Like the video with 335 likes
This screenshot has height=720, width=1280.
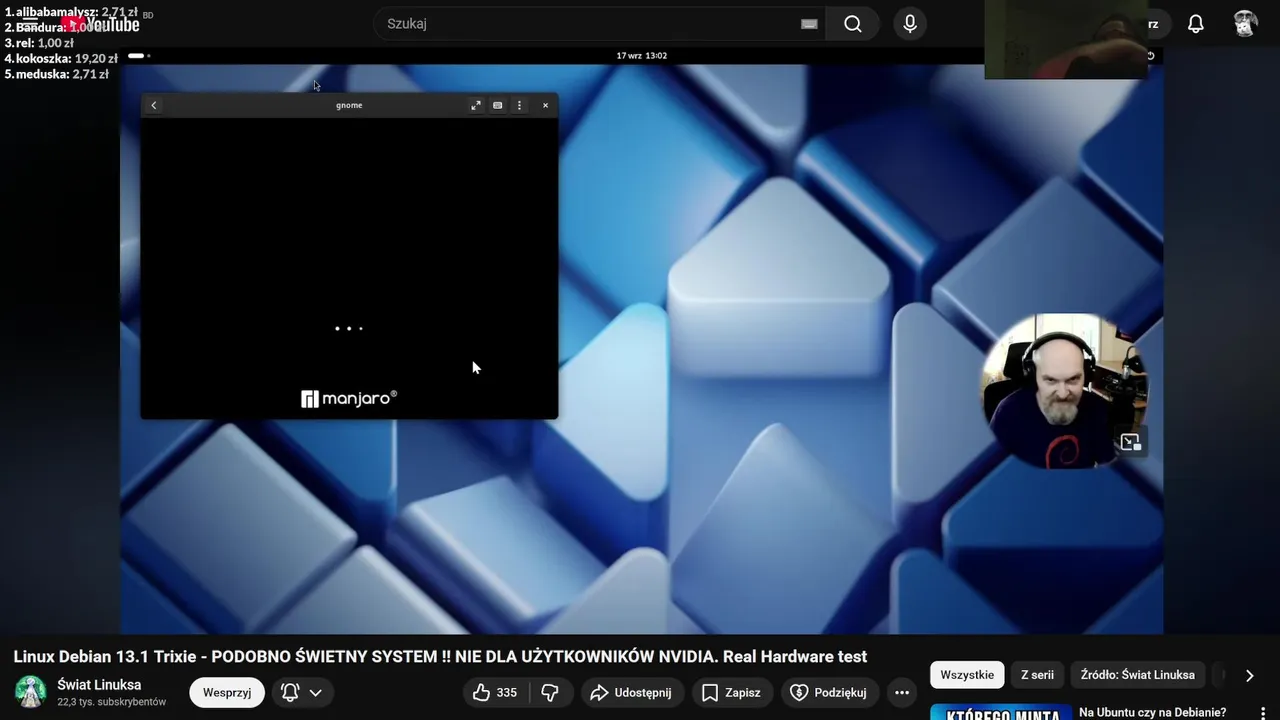496,692
